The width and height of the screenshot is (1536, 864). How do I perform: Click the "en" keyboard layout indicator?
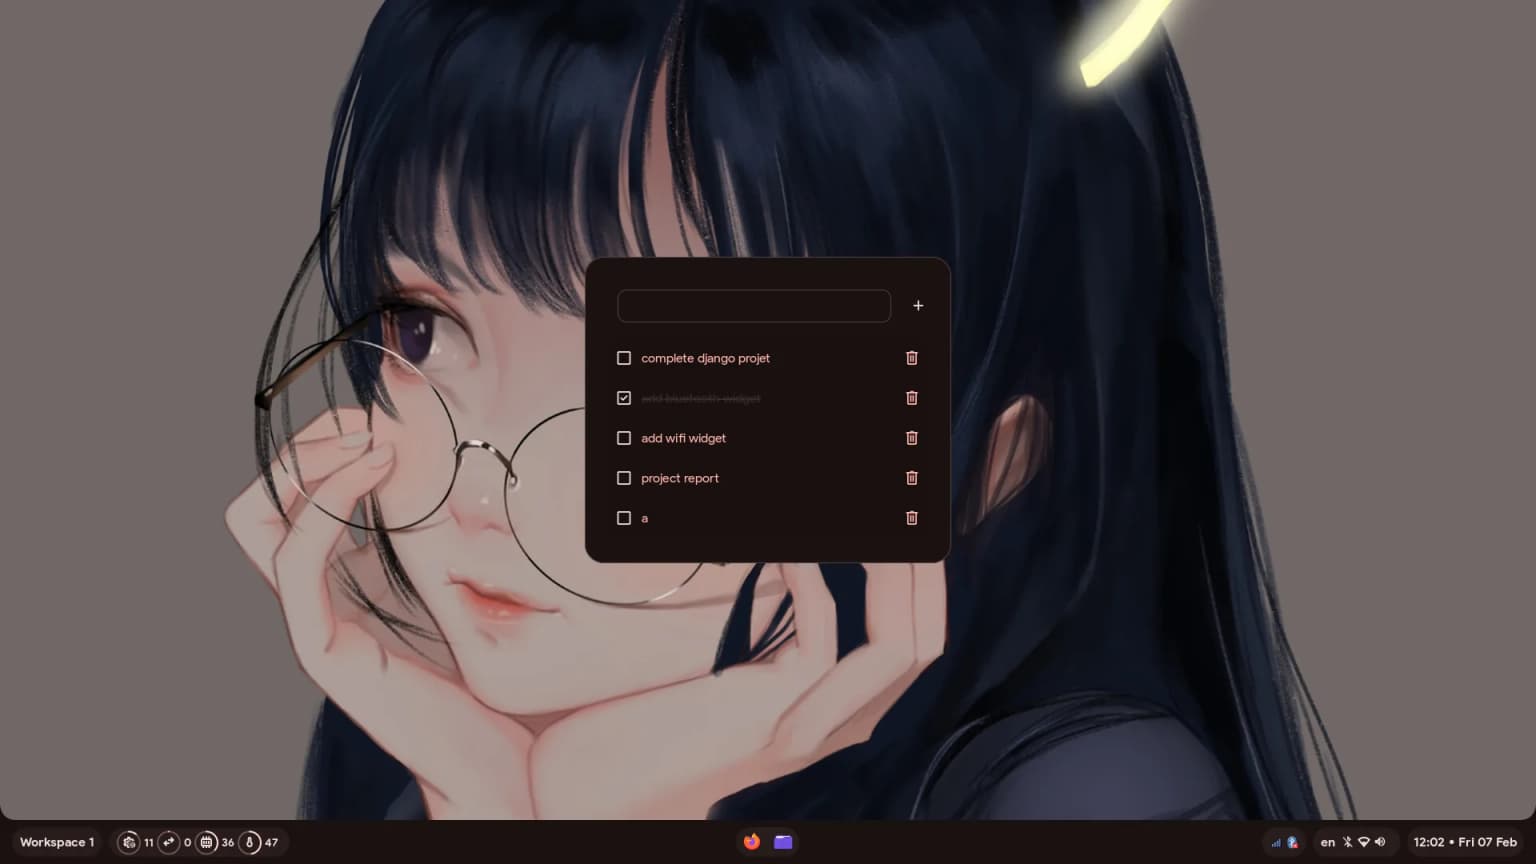(1328, 842)
